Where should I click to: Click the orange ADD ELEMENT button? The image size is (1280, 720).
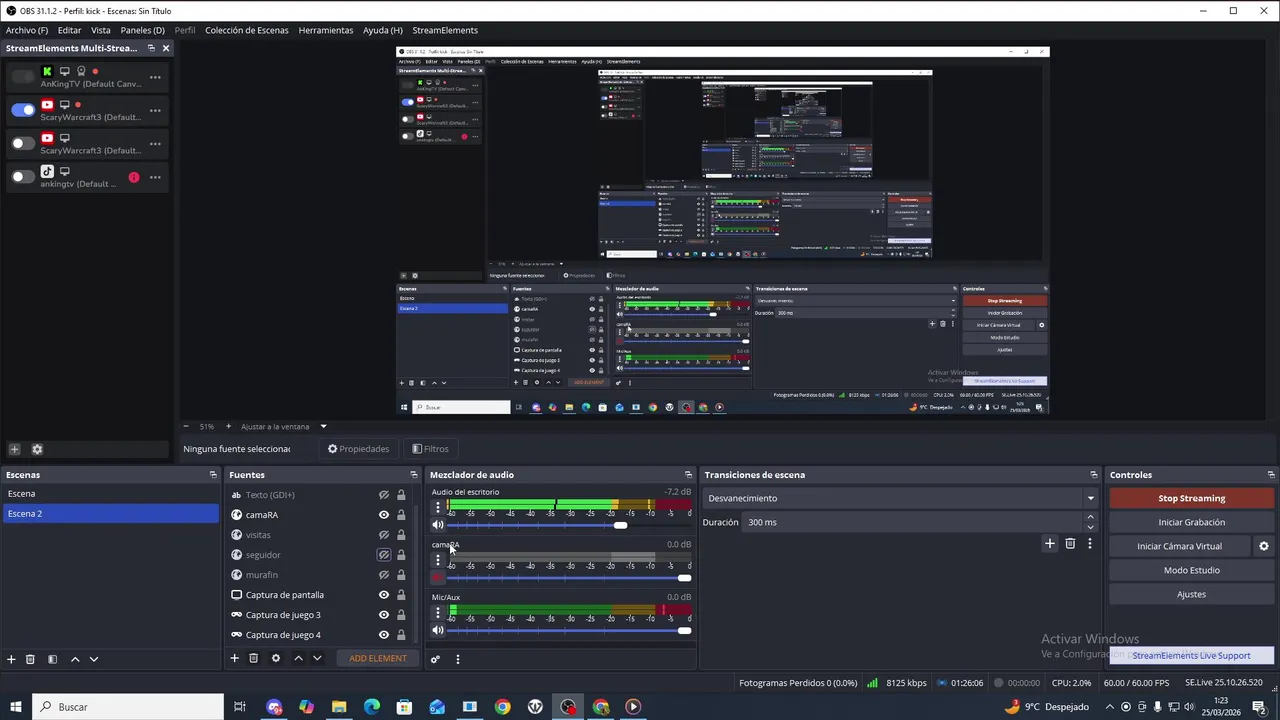pos(378,658)
